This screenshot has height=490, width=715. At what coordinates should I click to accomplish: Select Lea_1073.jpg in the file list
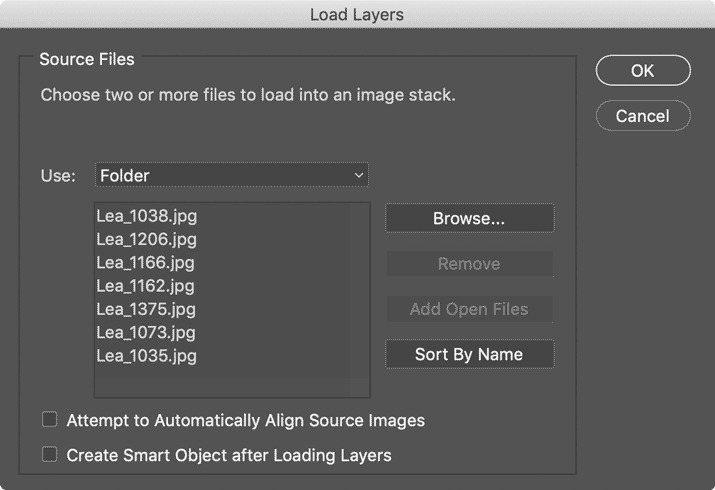point(223,332)
